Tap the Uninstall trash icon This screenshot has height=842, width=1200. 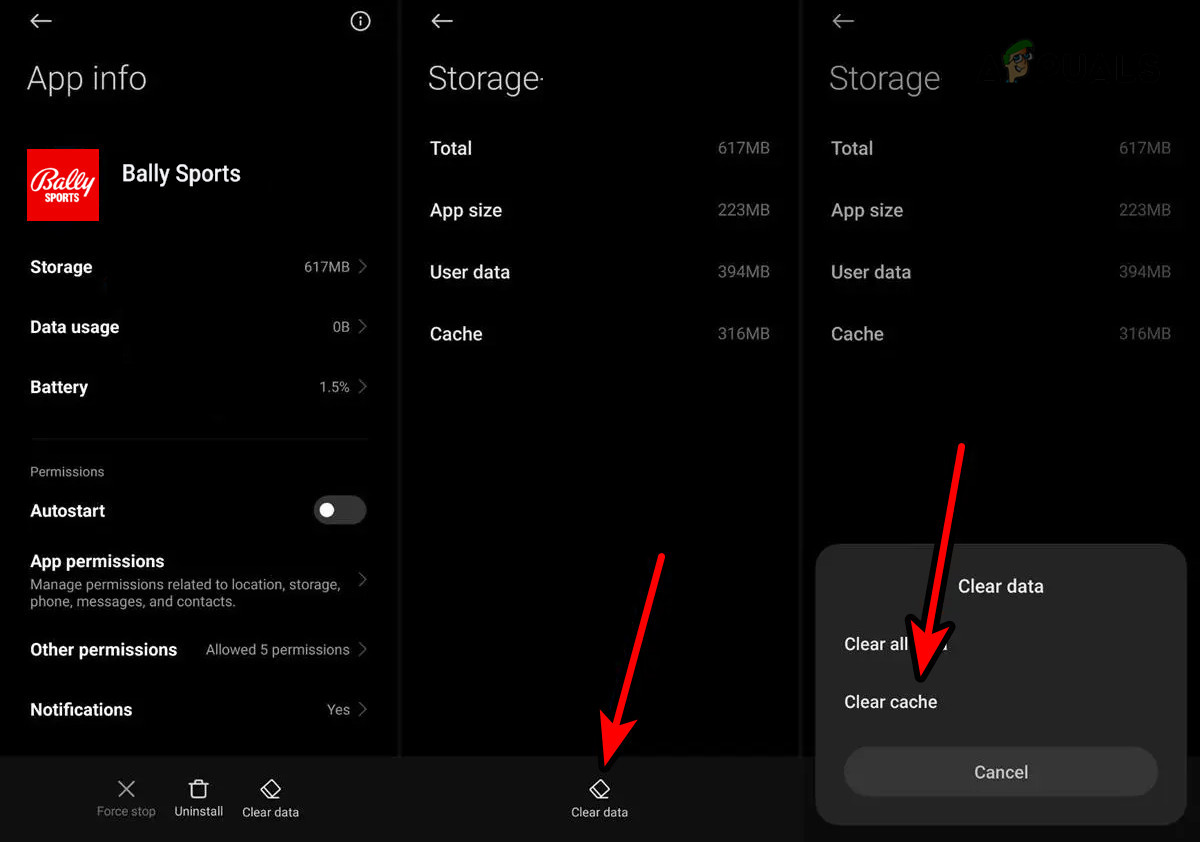199,789
